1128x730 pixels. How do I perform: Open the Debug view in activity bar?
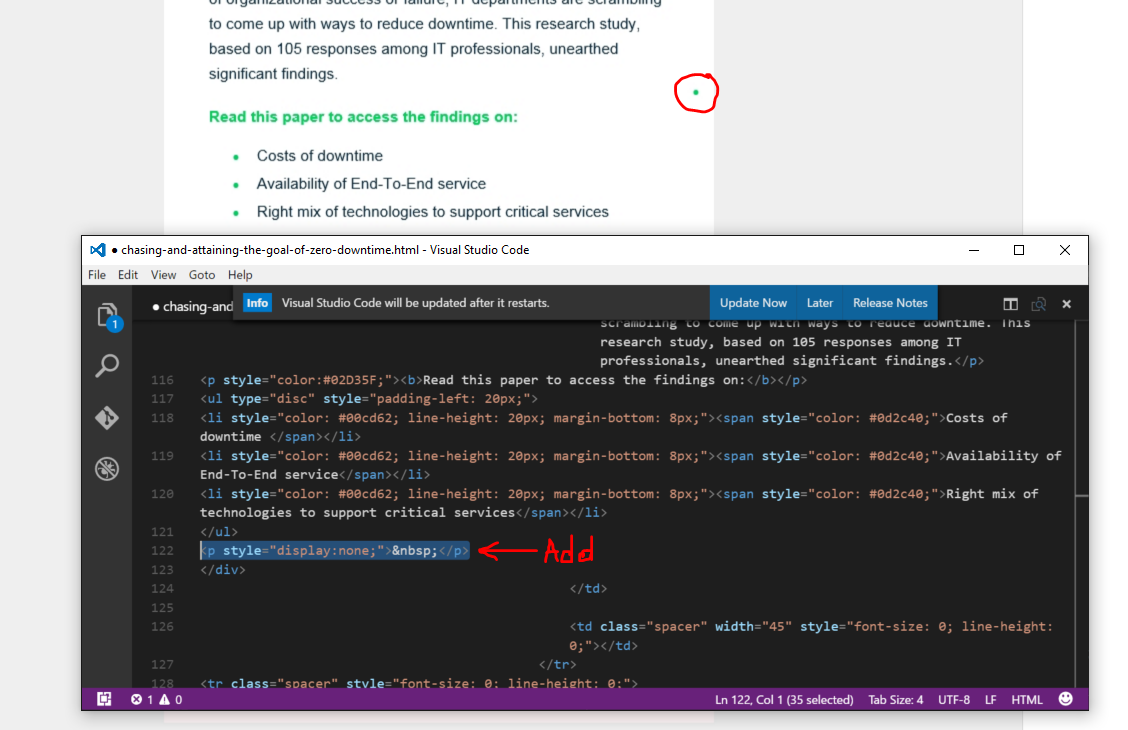107,468
